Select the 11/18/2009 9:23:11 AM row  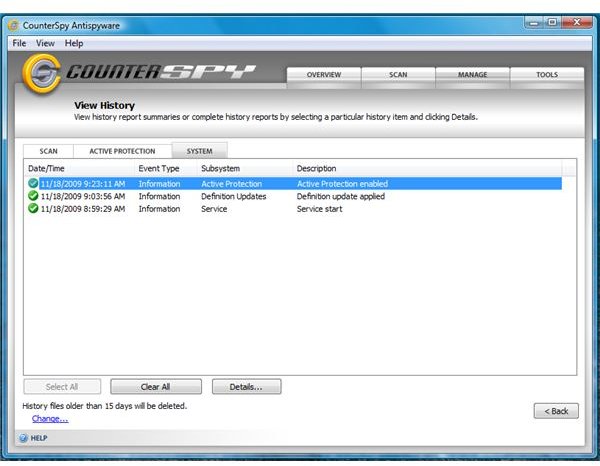tap(294, 184)
